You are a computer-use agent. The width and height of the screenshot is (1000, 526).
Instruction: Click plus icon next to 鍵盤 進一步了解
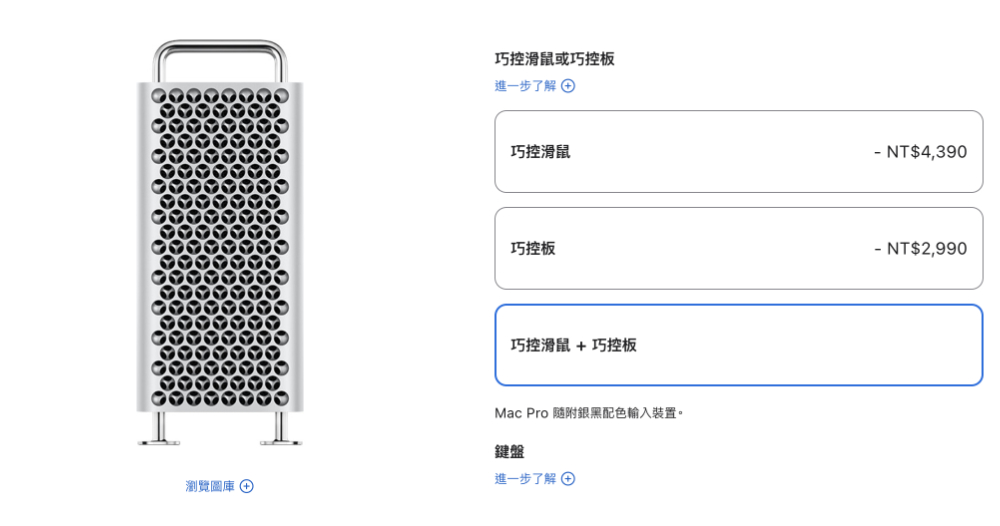[568, 479]
